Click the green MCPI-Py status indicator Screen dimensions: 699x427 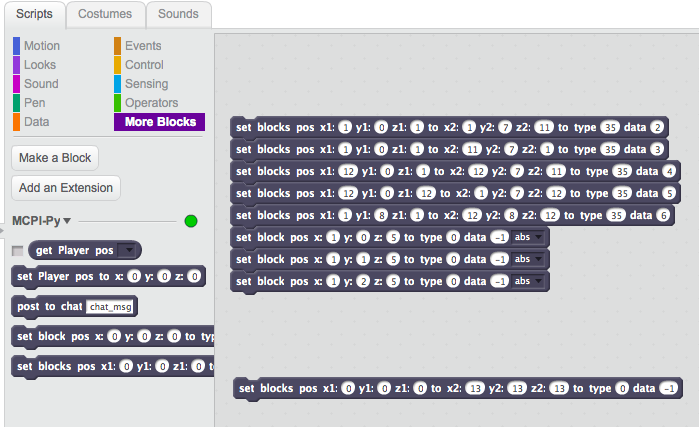click(191, 221)
